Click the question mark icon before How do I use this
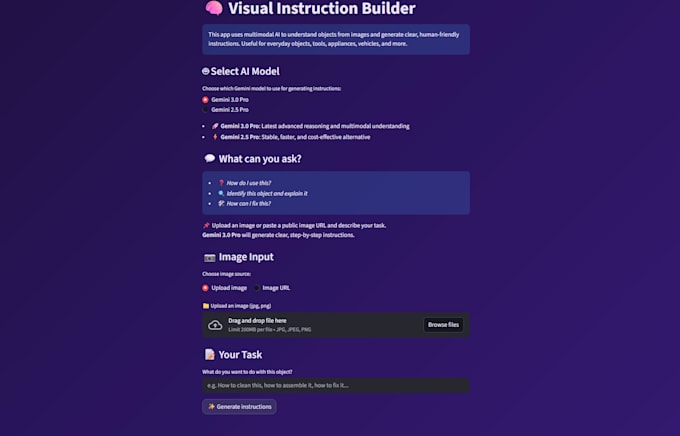 pos(221,183)
